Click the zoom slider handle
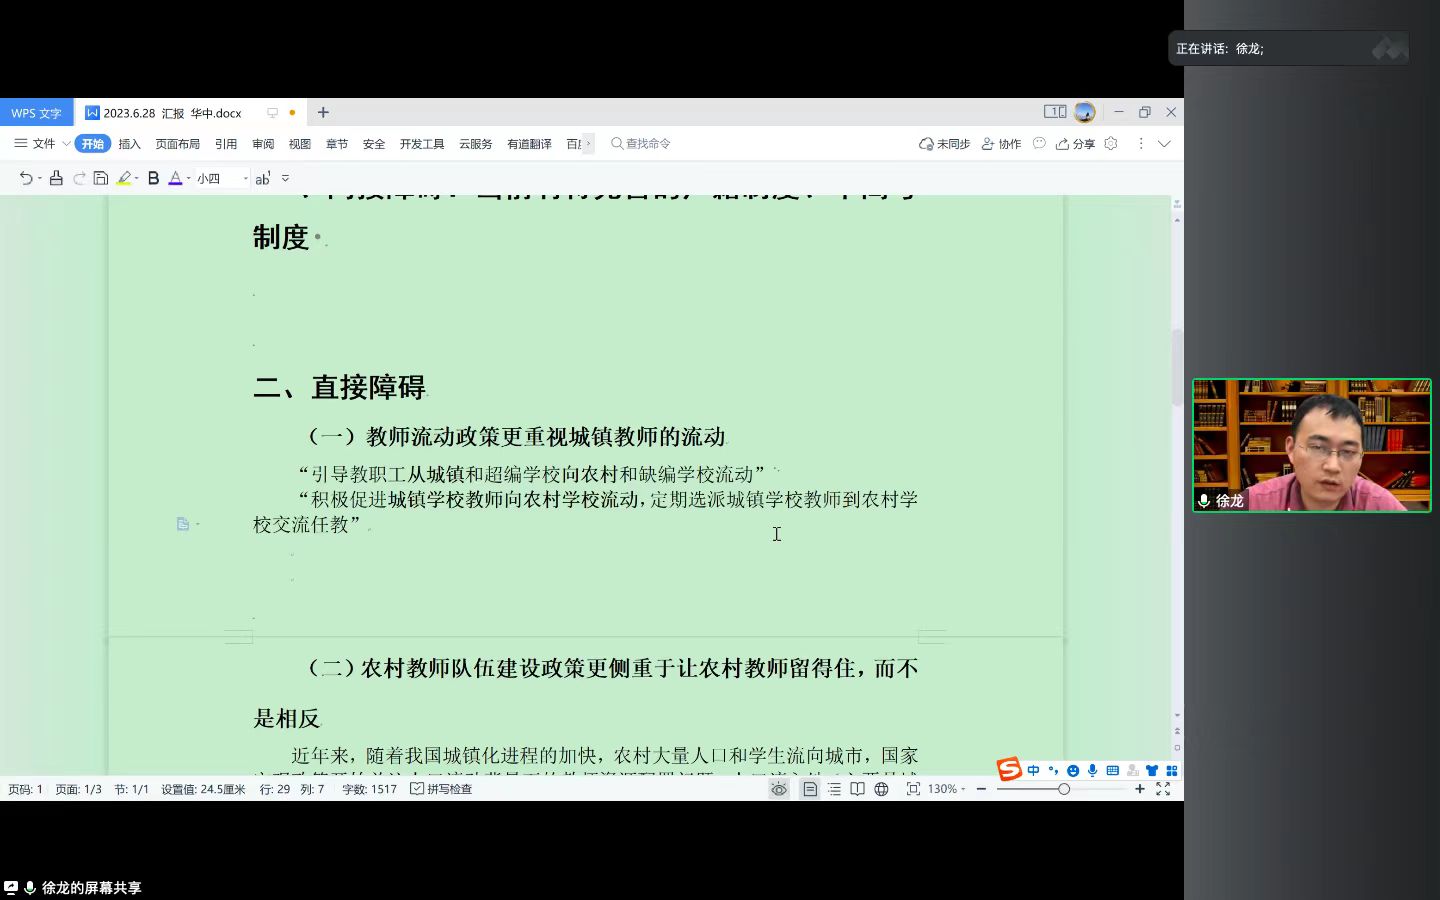Screen dimensions: 1440x900 (1063, 789)
